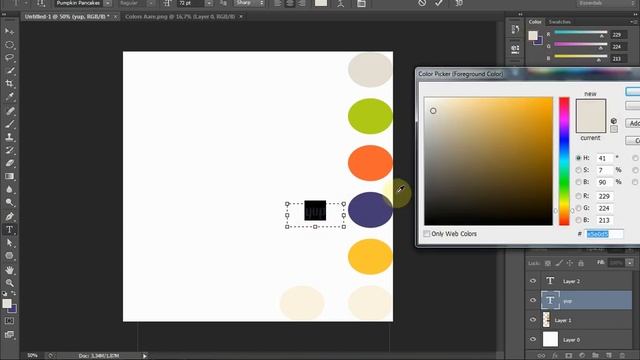Select the Ellipse shape tool
640x360 pixels.
[9, 256]
